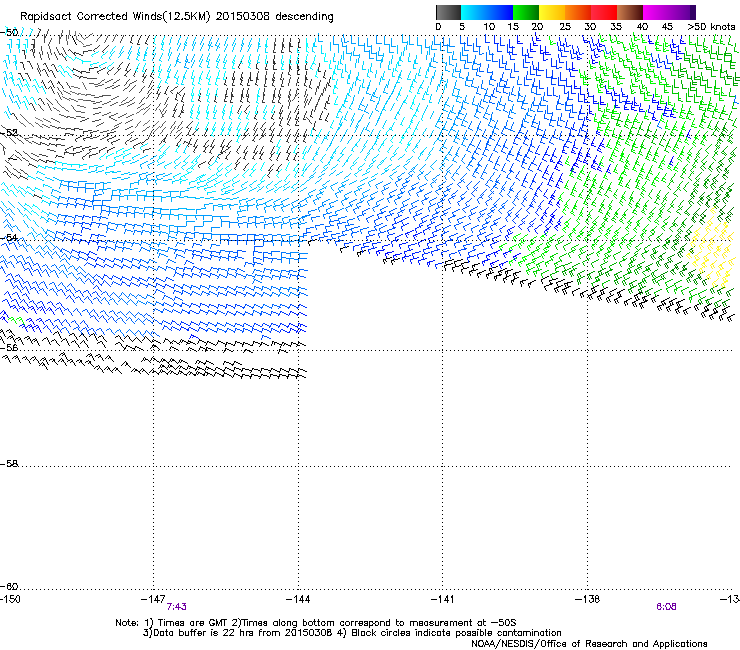Click the -60 latitude axis label

pyautogui.click(x=9, y=586)
